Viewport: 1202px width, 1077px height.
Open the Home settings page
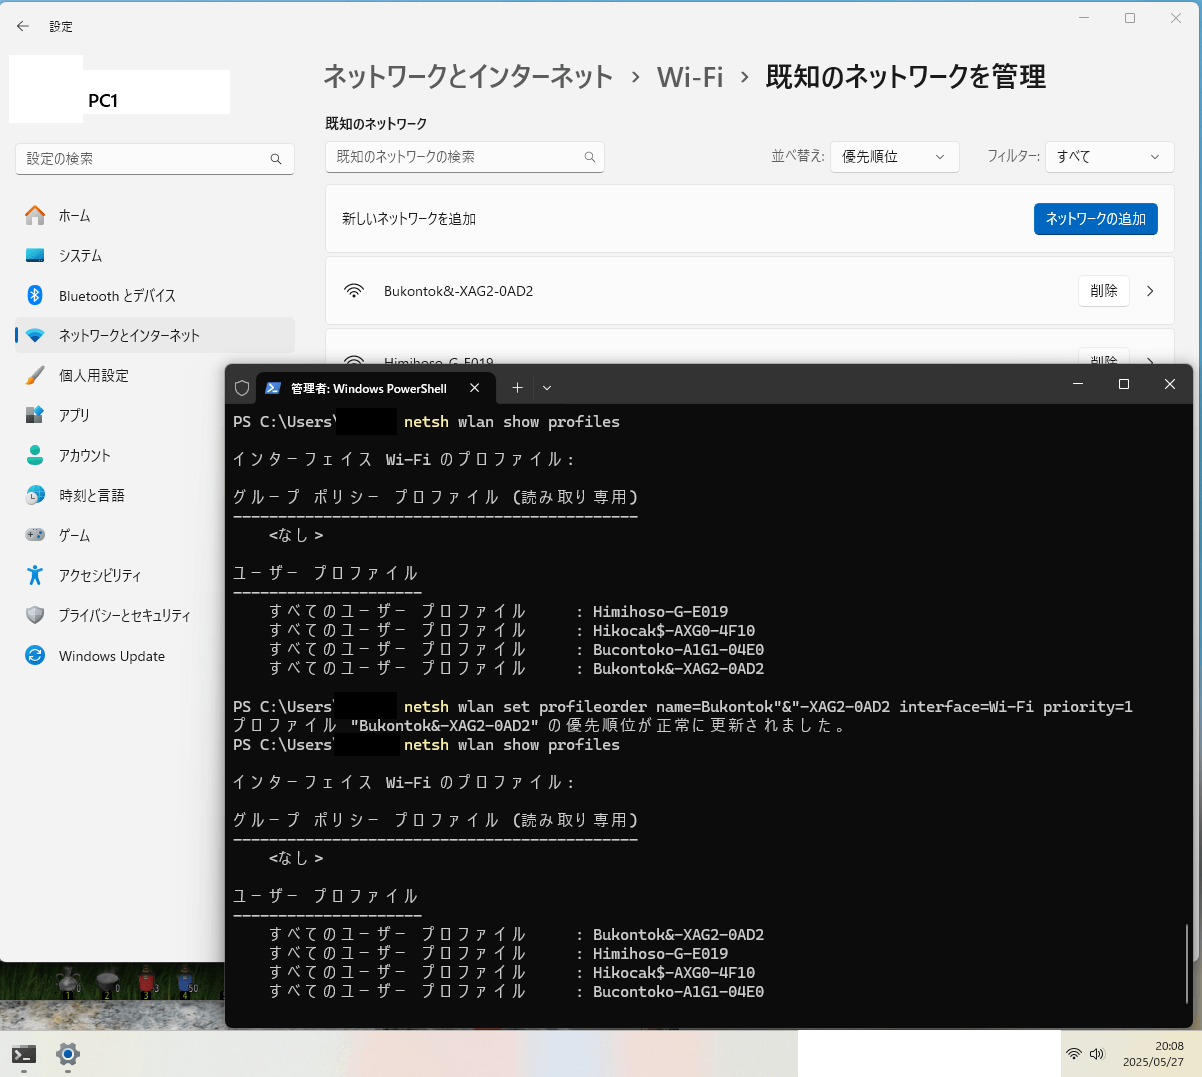155,215
